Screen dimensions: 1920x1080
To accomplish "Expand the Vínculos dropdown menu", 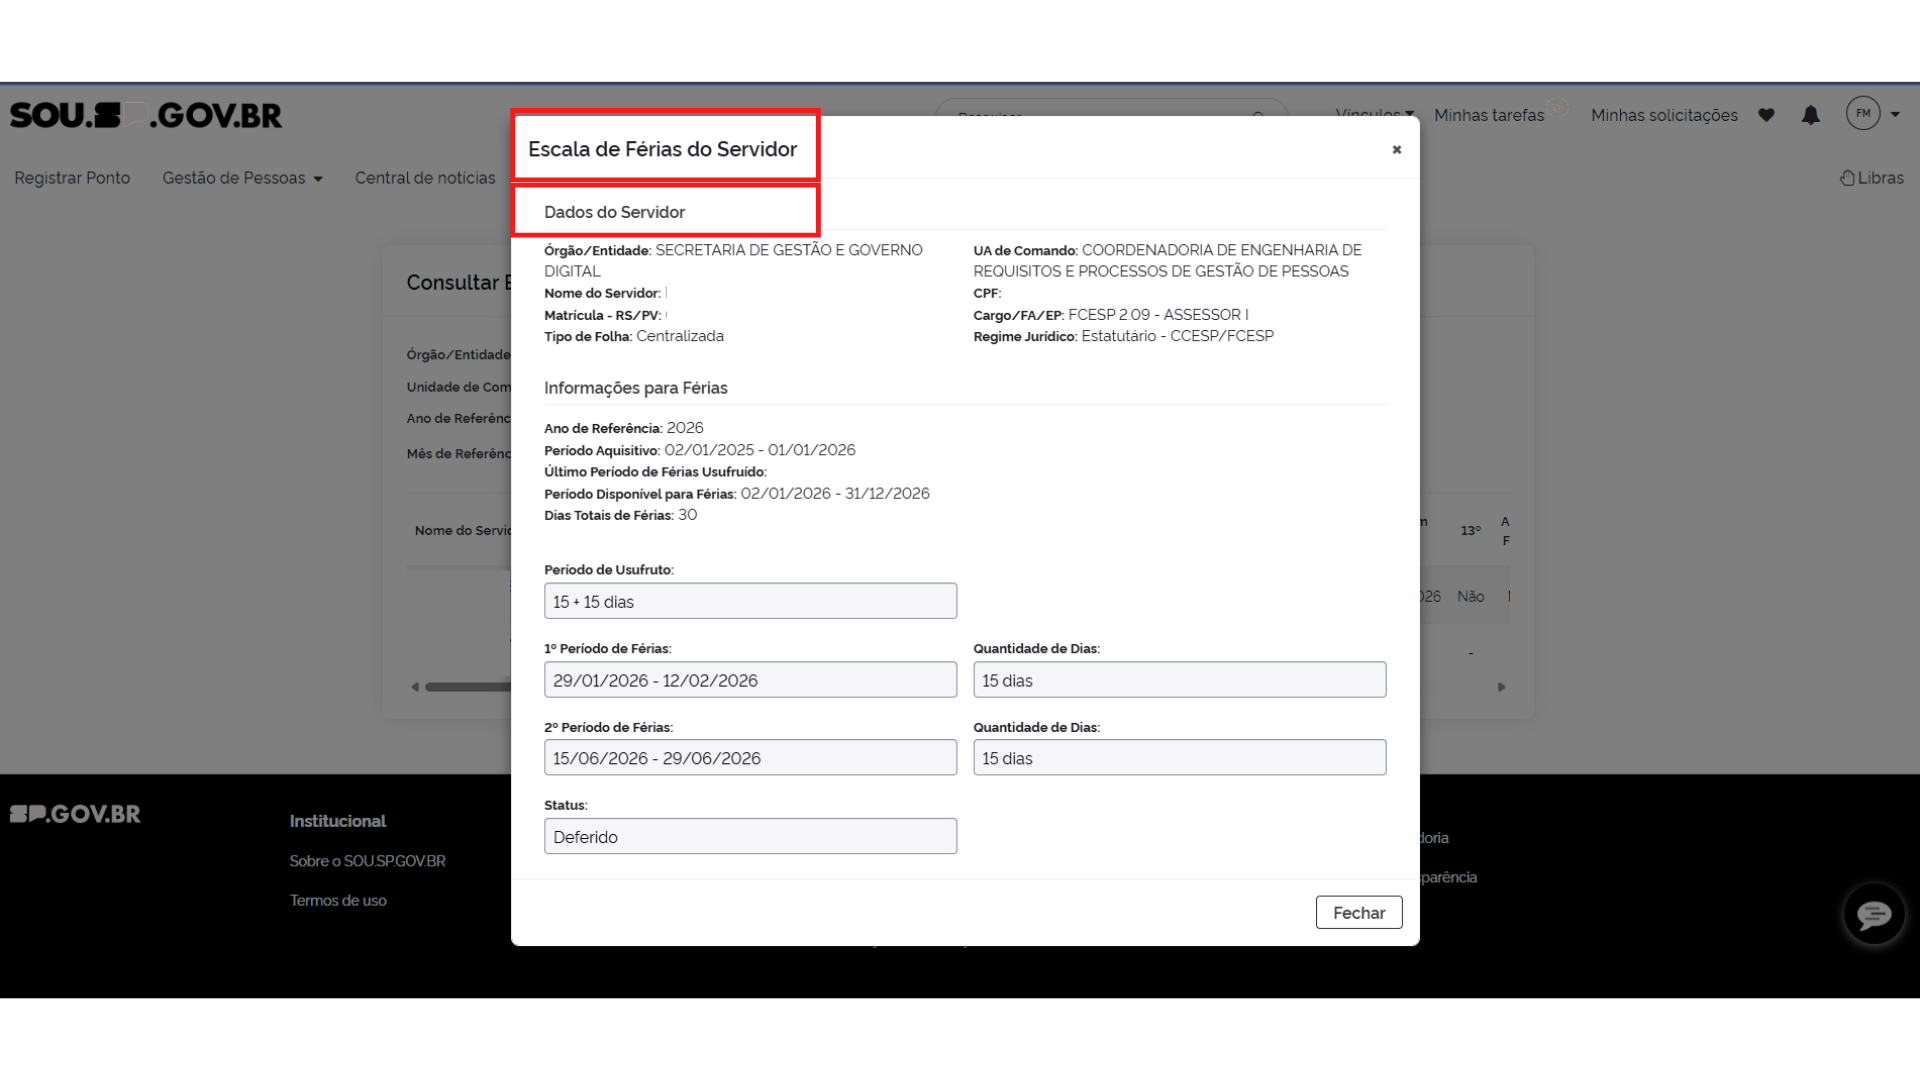I will pos(1374,110).
